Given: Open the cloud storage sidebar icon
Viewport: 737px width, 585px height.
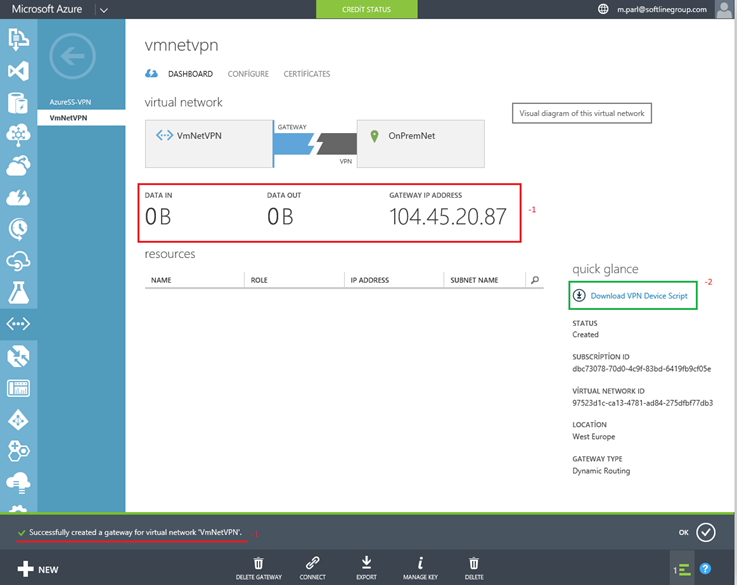Looking at the screenshot, I should (18, 484).
